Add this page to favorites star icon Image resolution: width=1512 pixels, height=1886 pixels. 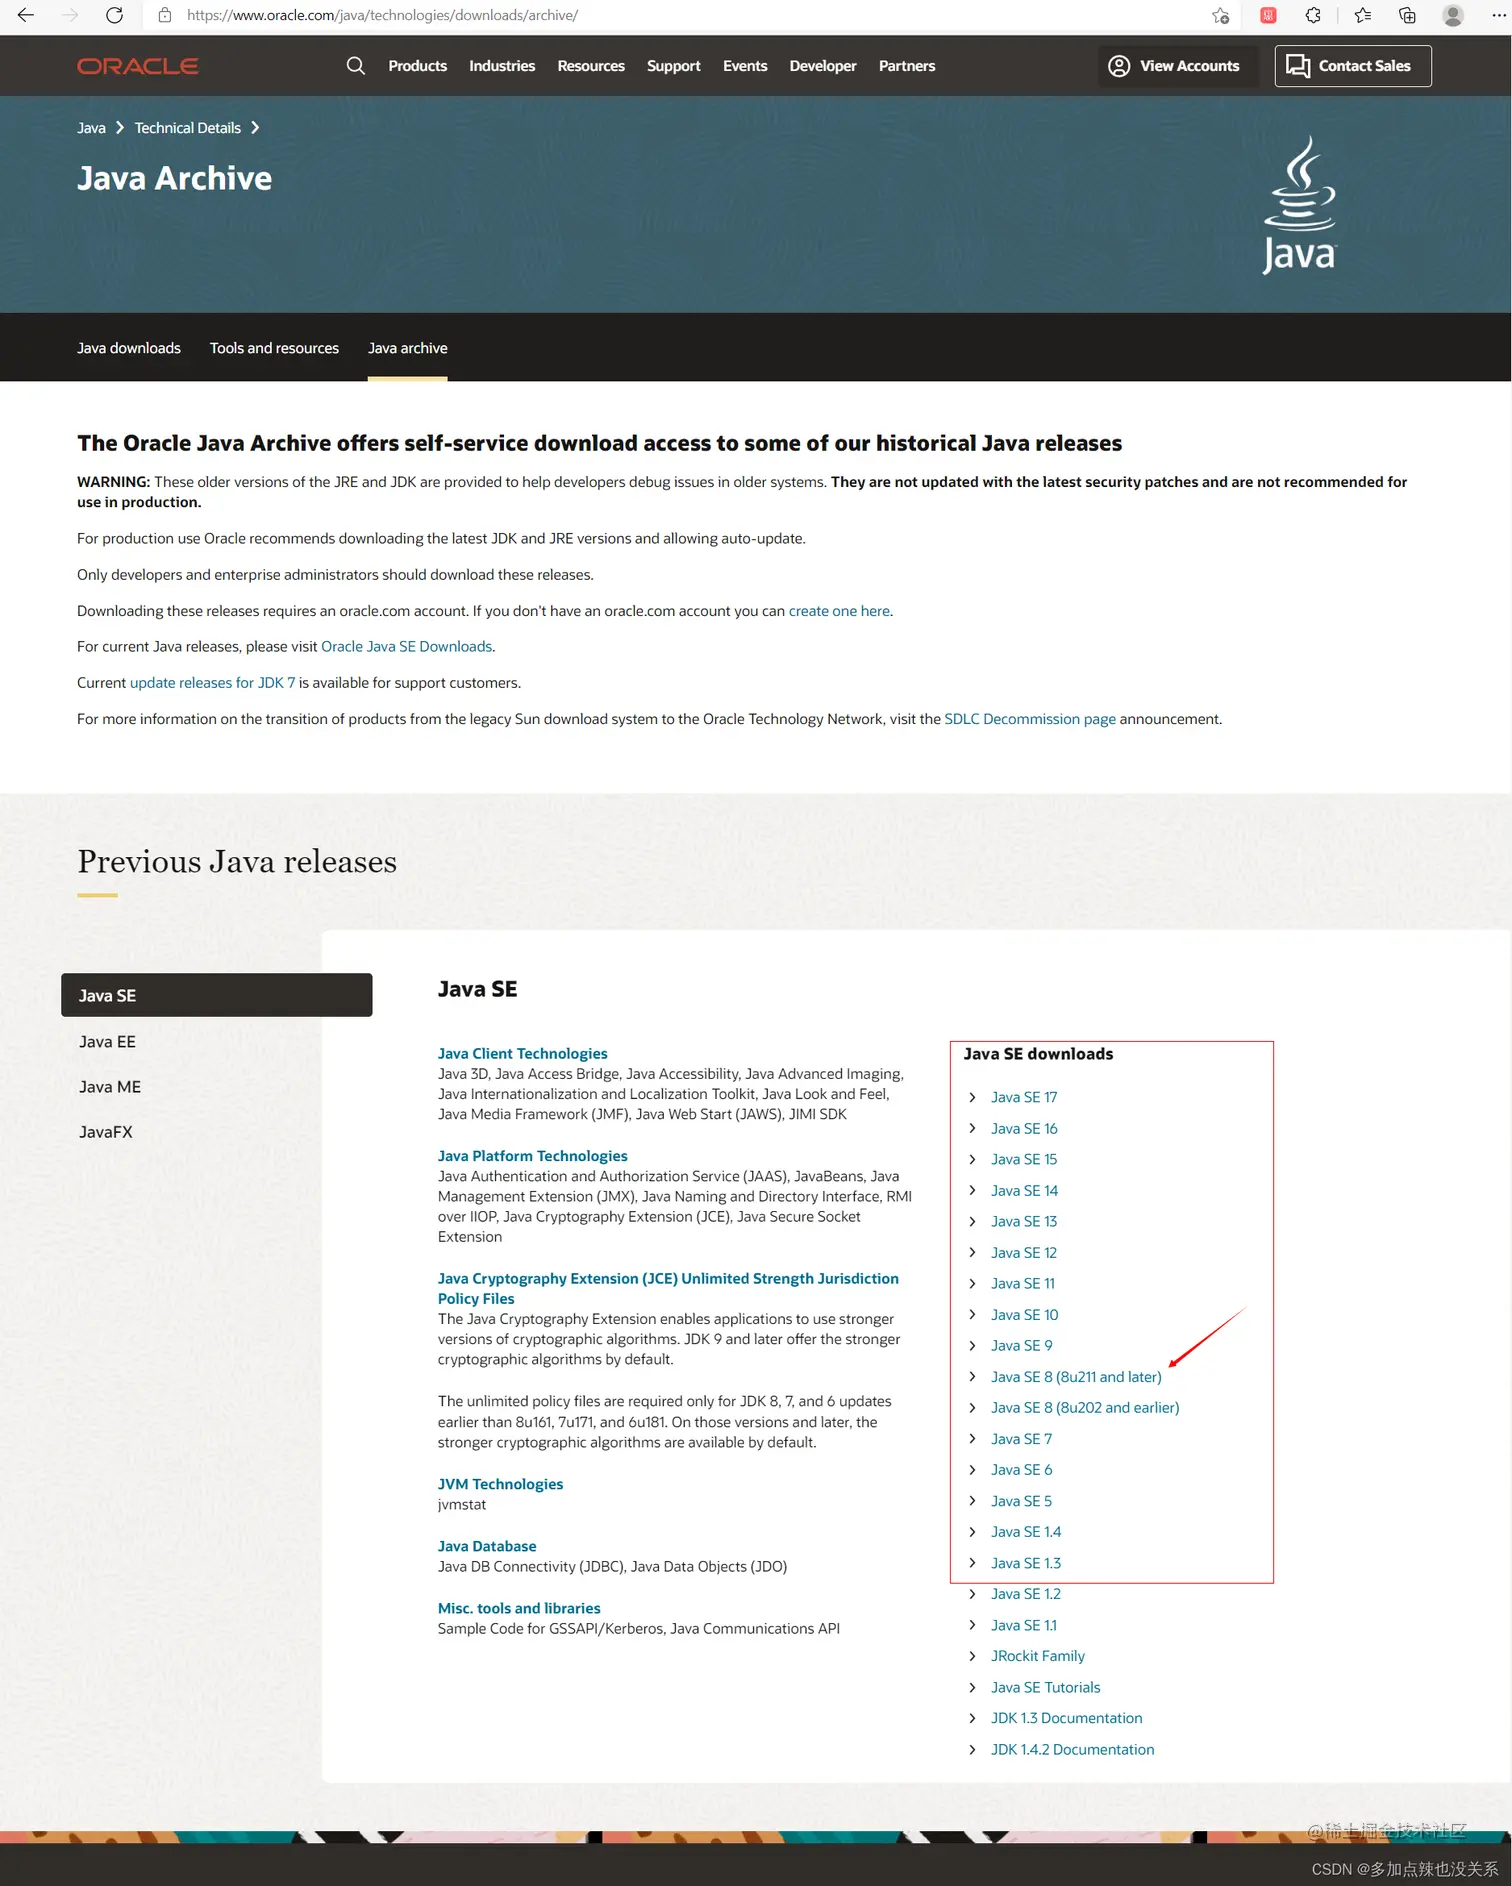tap(1220, 15)
